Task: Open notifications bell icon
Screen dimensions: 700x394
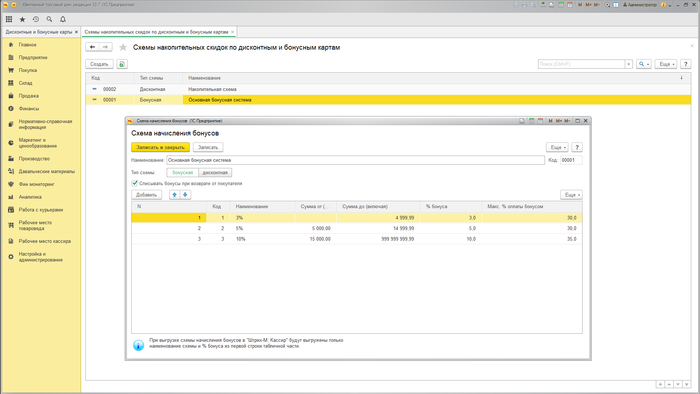Action: [63, 19]
